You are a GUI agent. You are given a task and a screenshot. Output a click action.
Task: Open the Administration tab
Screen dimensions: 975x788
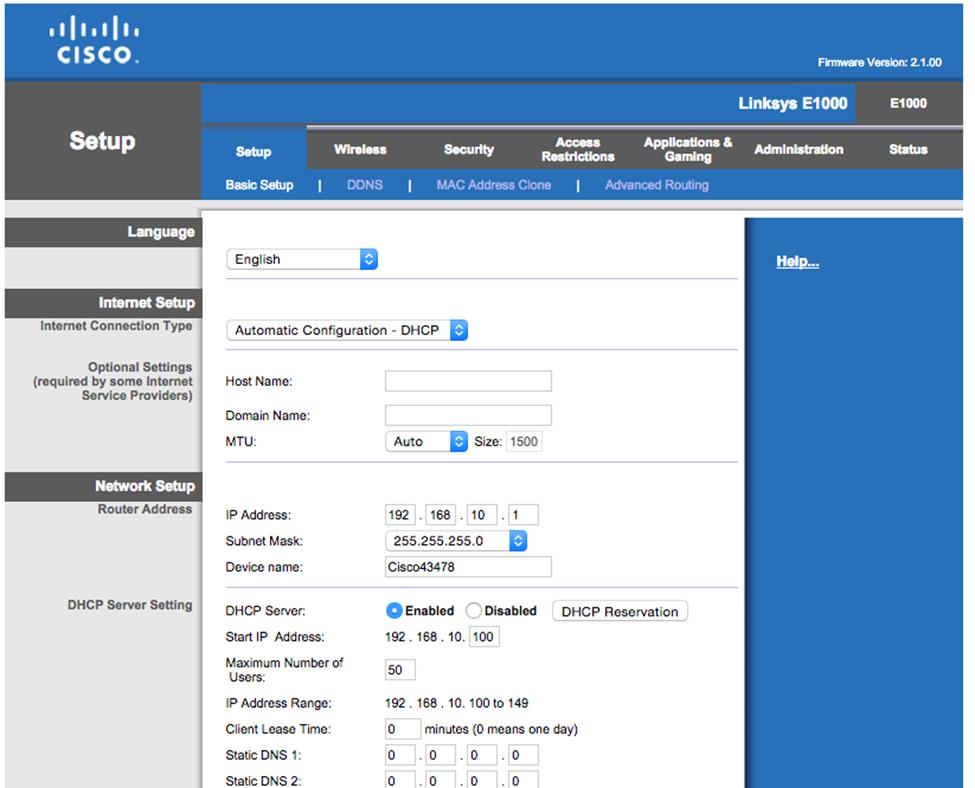click(799, 149)
